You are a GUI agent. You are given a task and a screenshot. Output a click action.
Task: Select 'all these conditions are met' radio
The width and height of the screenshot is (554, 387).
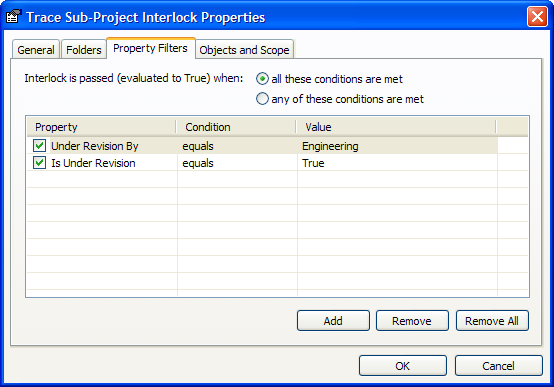pyautogui.click(x=262, y=79)
